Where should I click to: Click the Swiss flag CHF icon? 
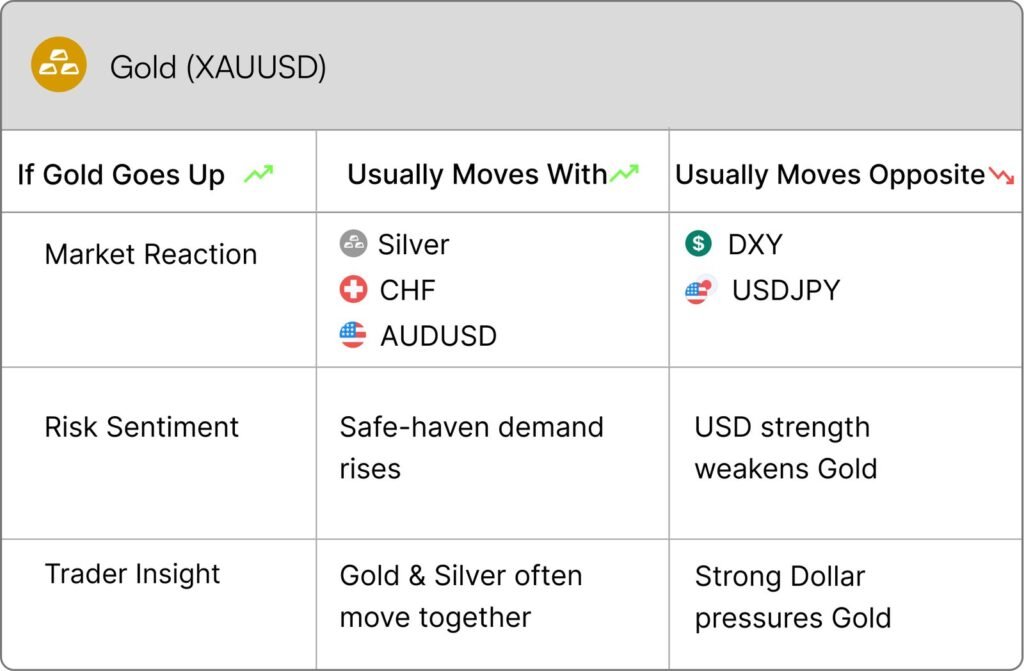click(x=353, y=289)
